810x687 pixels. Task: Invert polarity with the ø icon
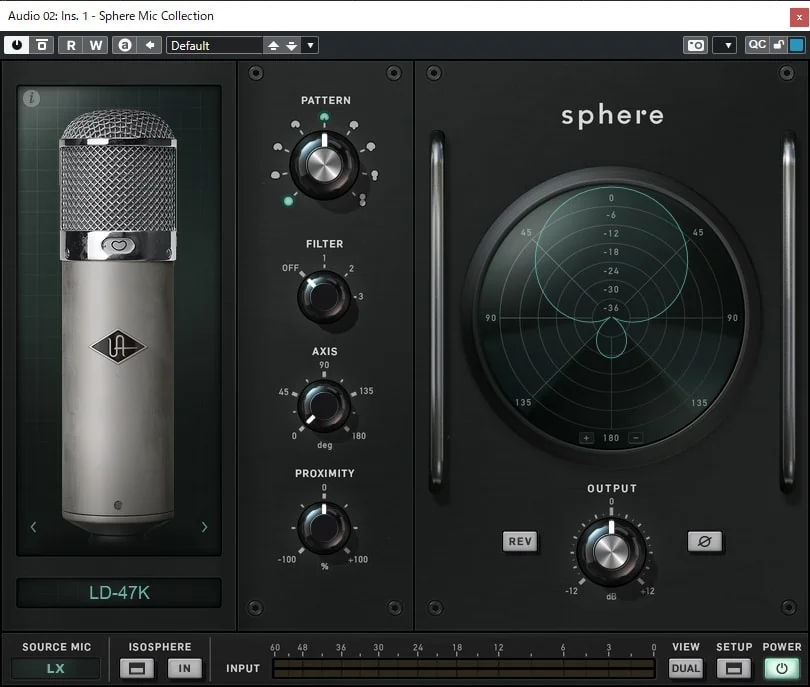pos(706,541)
